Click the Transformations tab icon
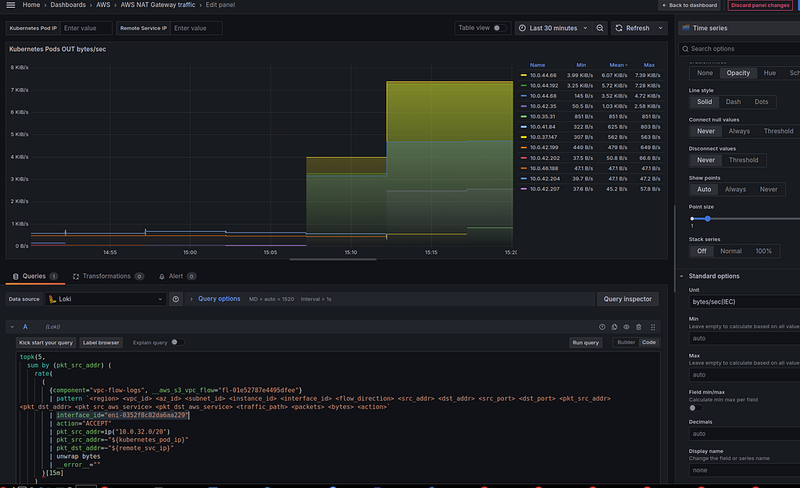This screenshot has height=488, width=800. tap(76, 276)
